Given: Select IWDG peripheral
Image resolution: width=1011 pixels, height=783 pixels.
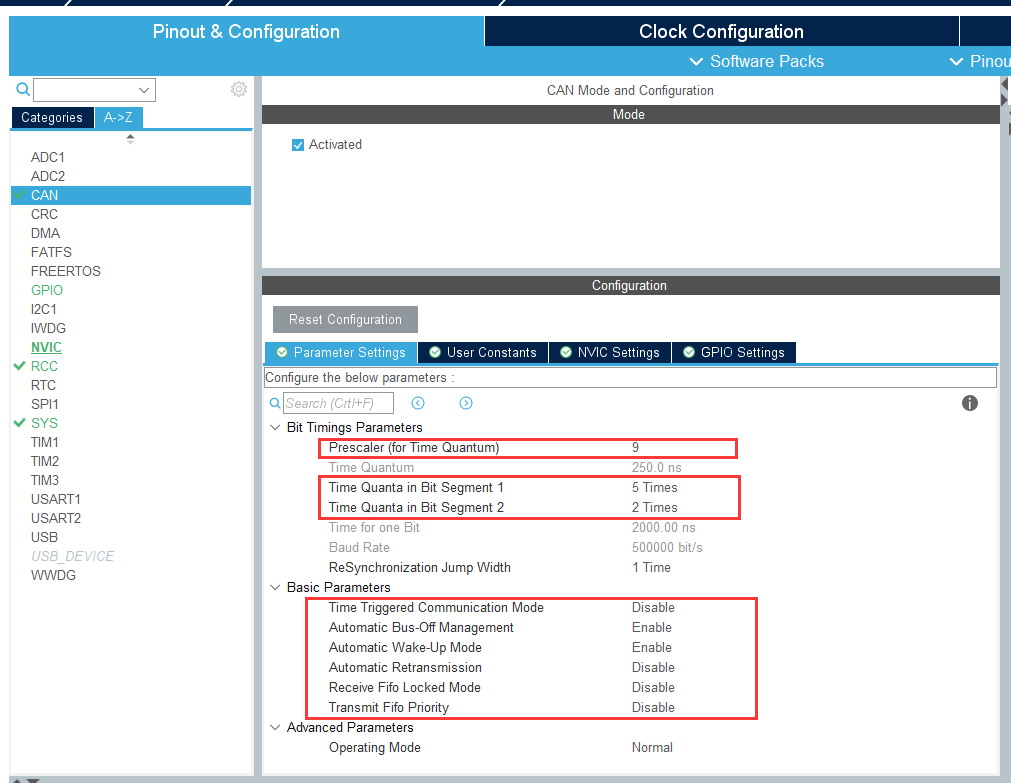Looking at the screenshot, I should tap(48, 328).
